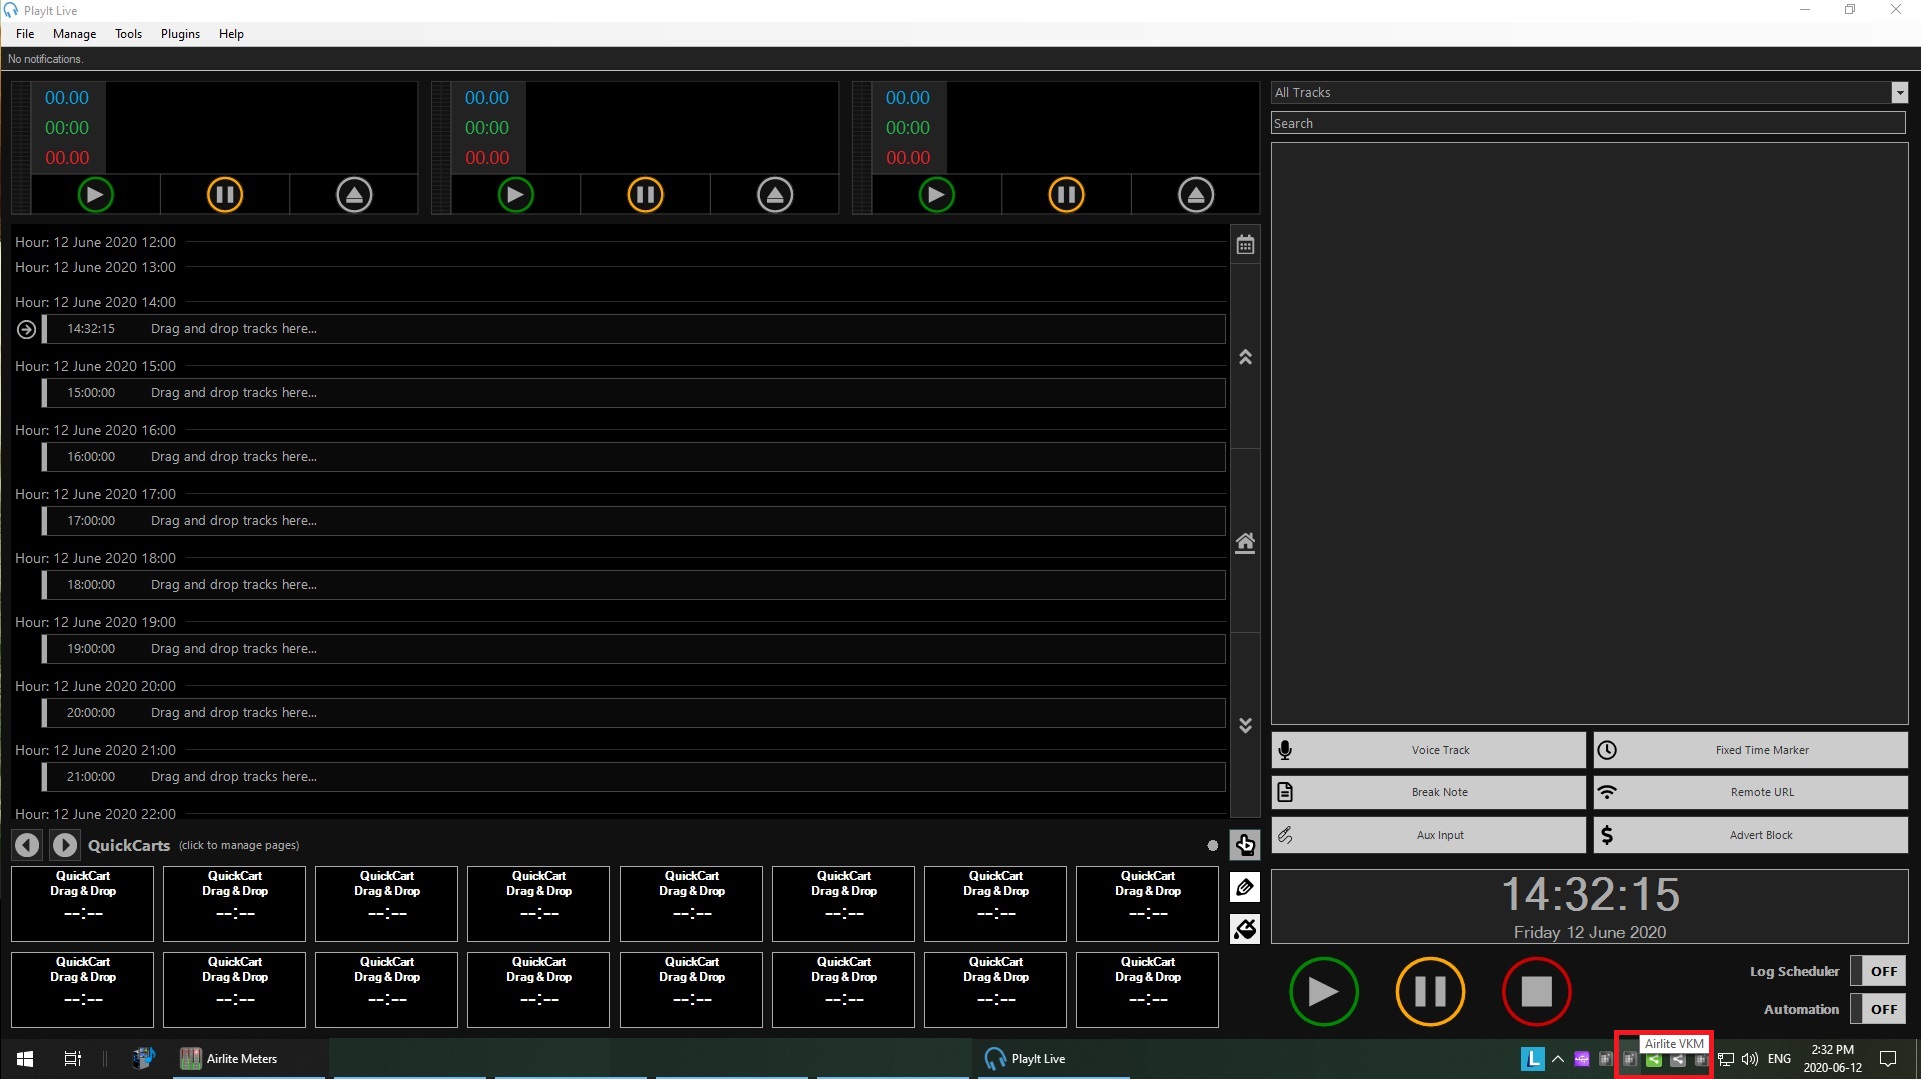Pause the second player deck
The height and width of the screenshot is (1079, 1921).
[x=645, y=195]
